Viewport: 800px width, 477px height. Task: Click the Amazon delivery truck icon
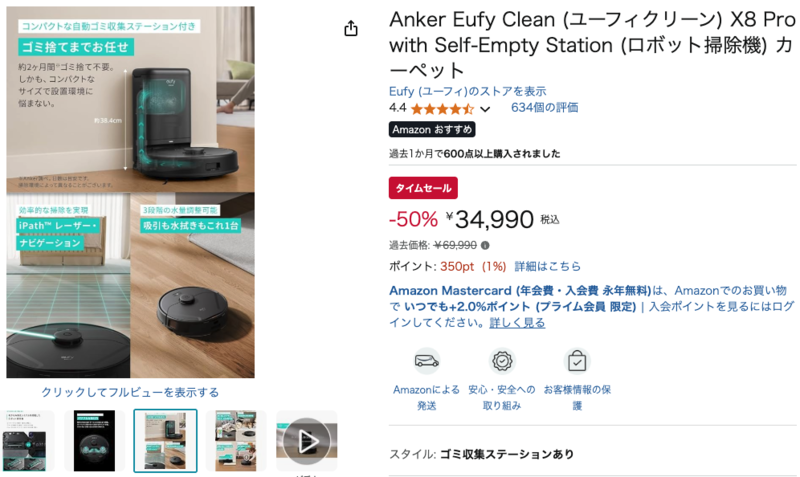point(427,361)
